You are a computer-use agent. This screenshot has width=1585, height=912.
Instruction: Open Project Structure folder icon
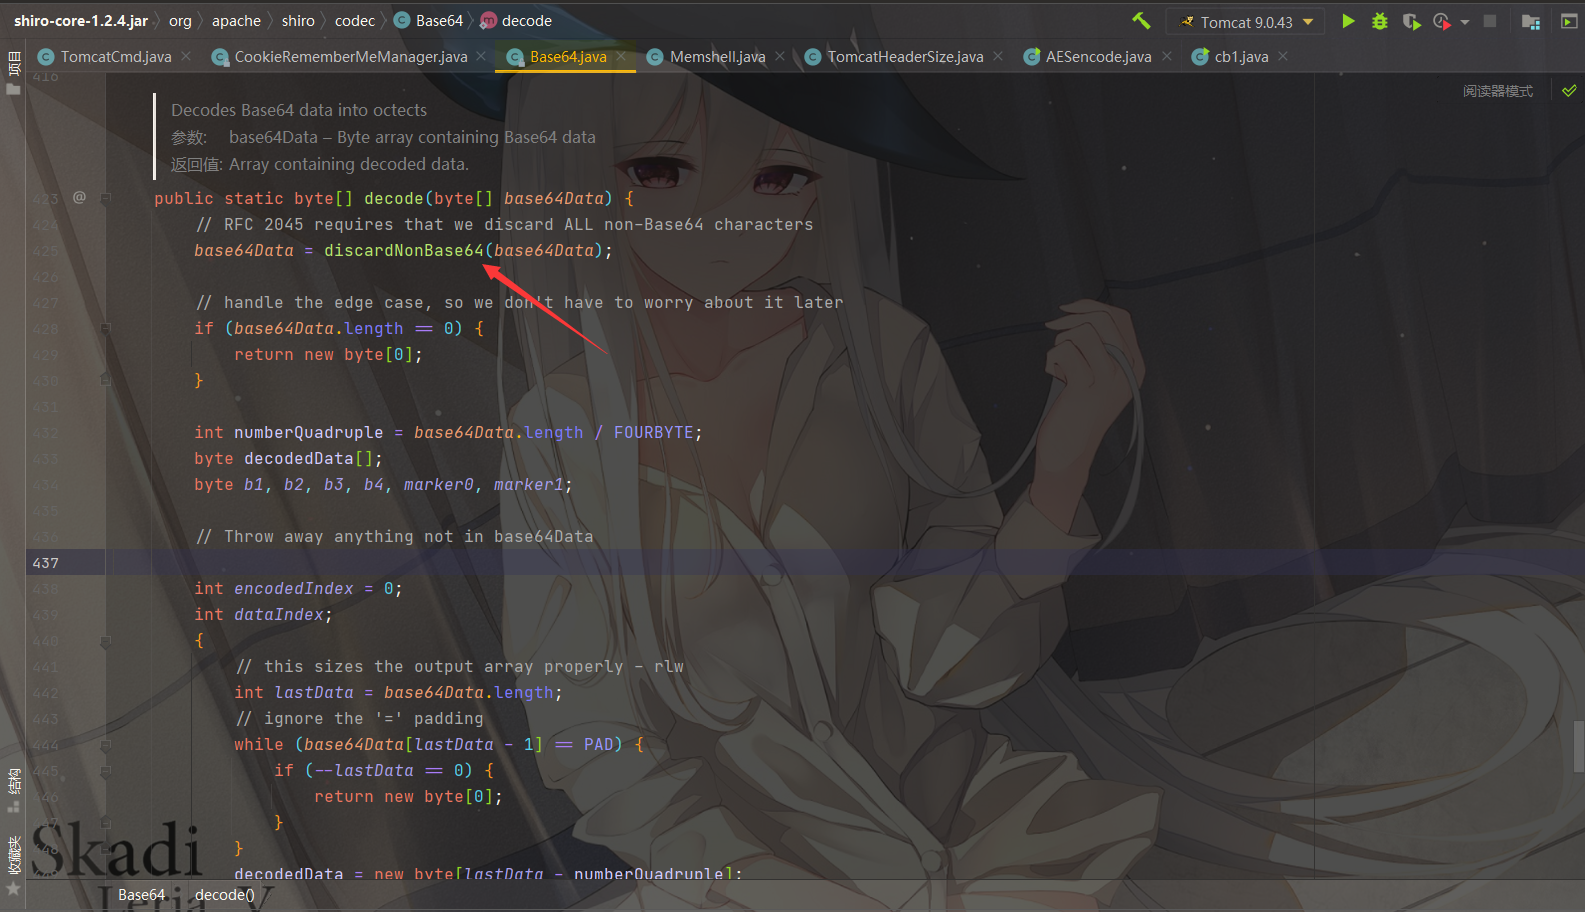click(1530, 21)
